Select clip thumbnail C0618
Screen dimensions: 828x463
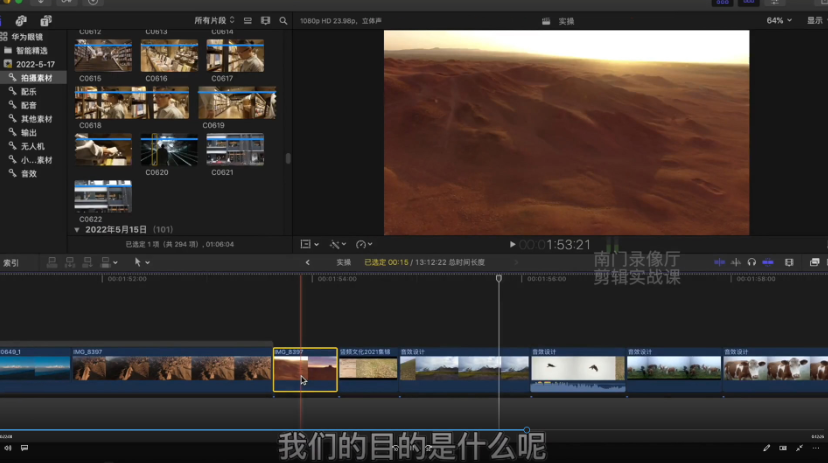point(131,102)
